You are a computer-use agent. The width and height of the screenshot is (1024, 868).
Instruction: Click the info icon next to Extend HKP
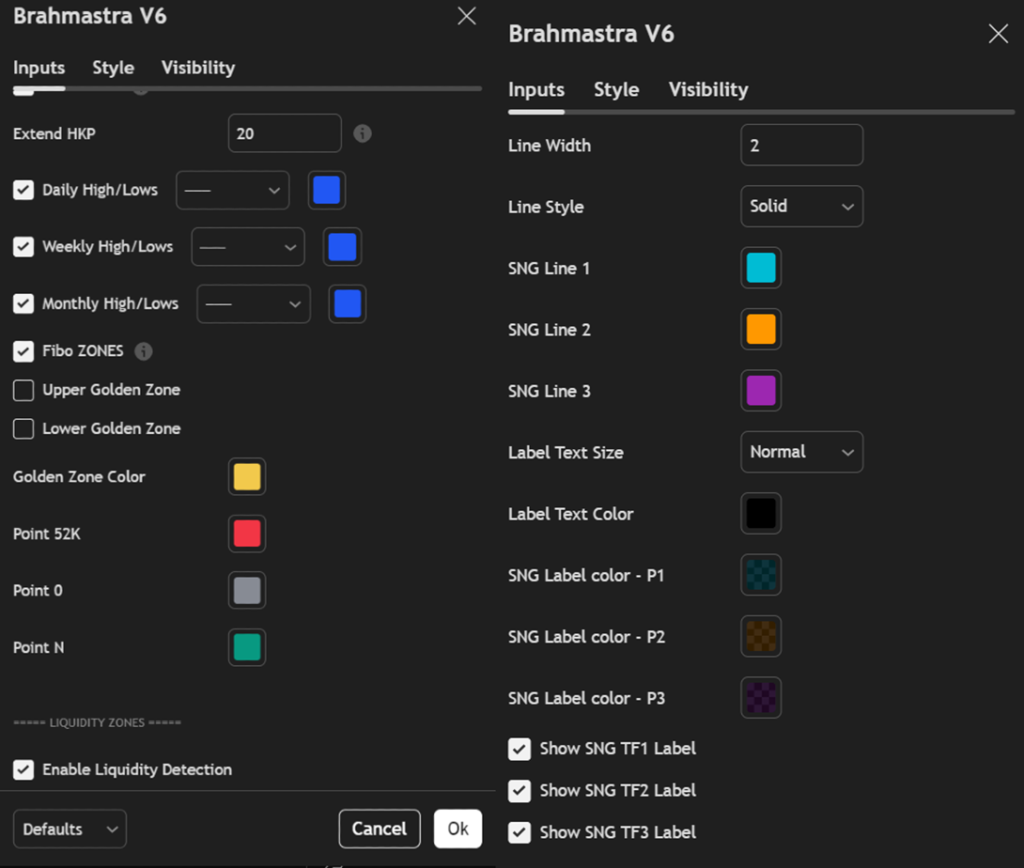363,133
